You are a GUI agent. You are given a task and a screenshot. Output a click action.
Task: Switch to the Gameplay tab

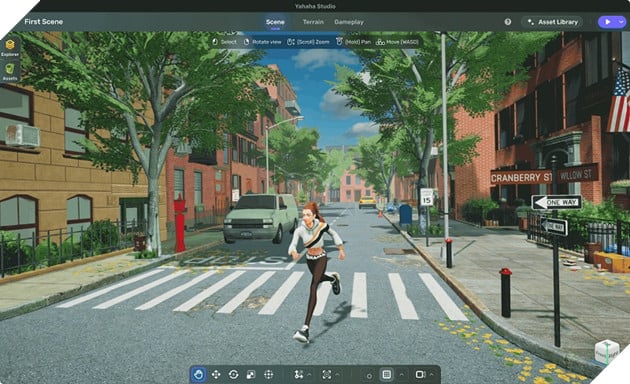[349, 22]
